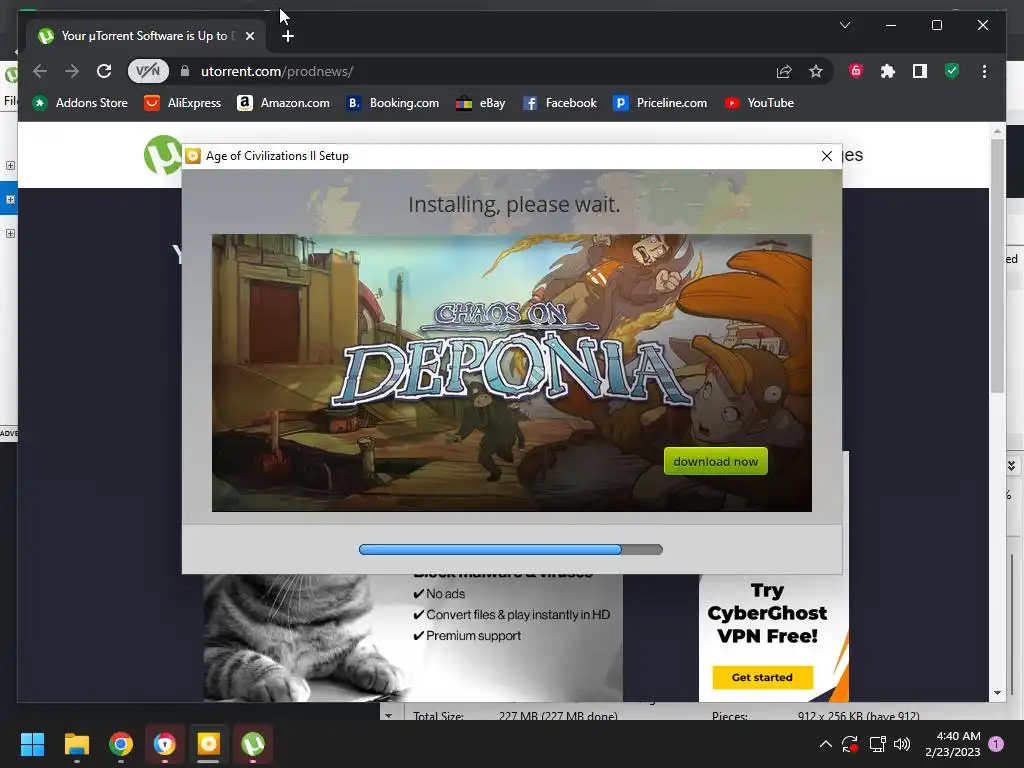Click the vertical scrollbar thumb of webpage
Screen dimensions: 1024x768
[997, 265]
